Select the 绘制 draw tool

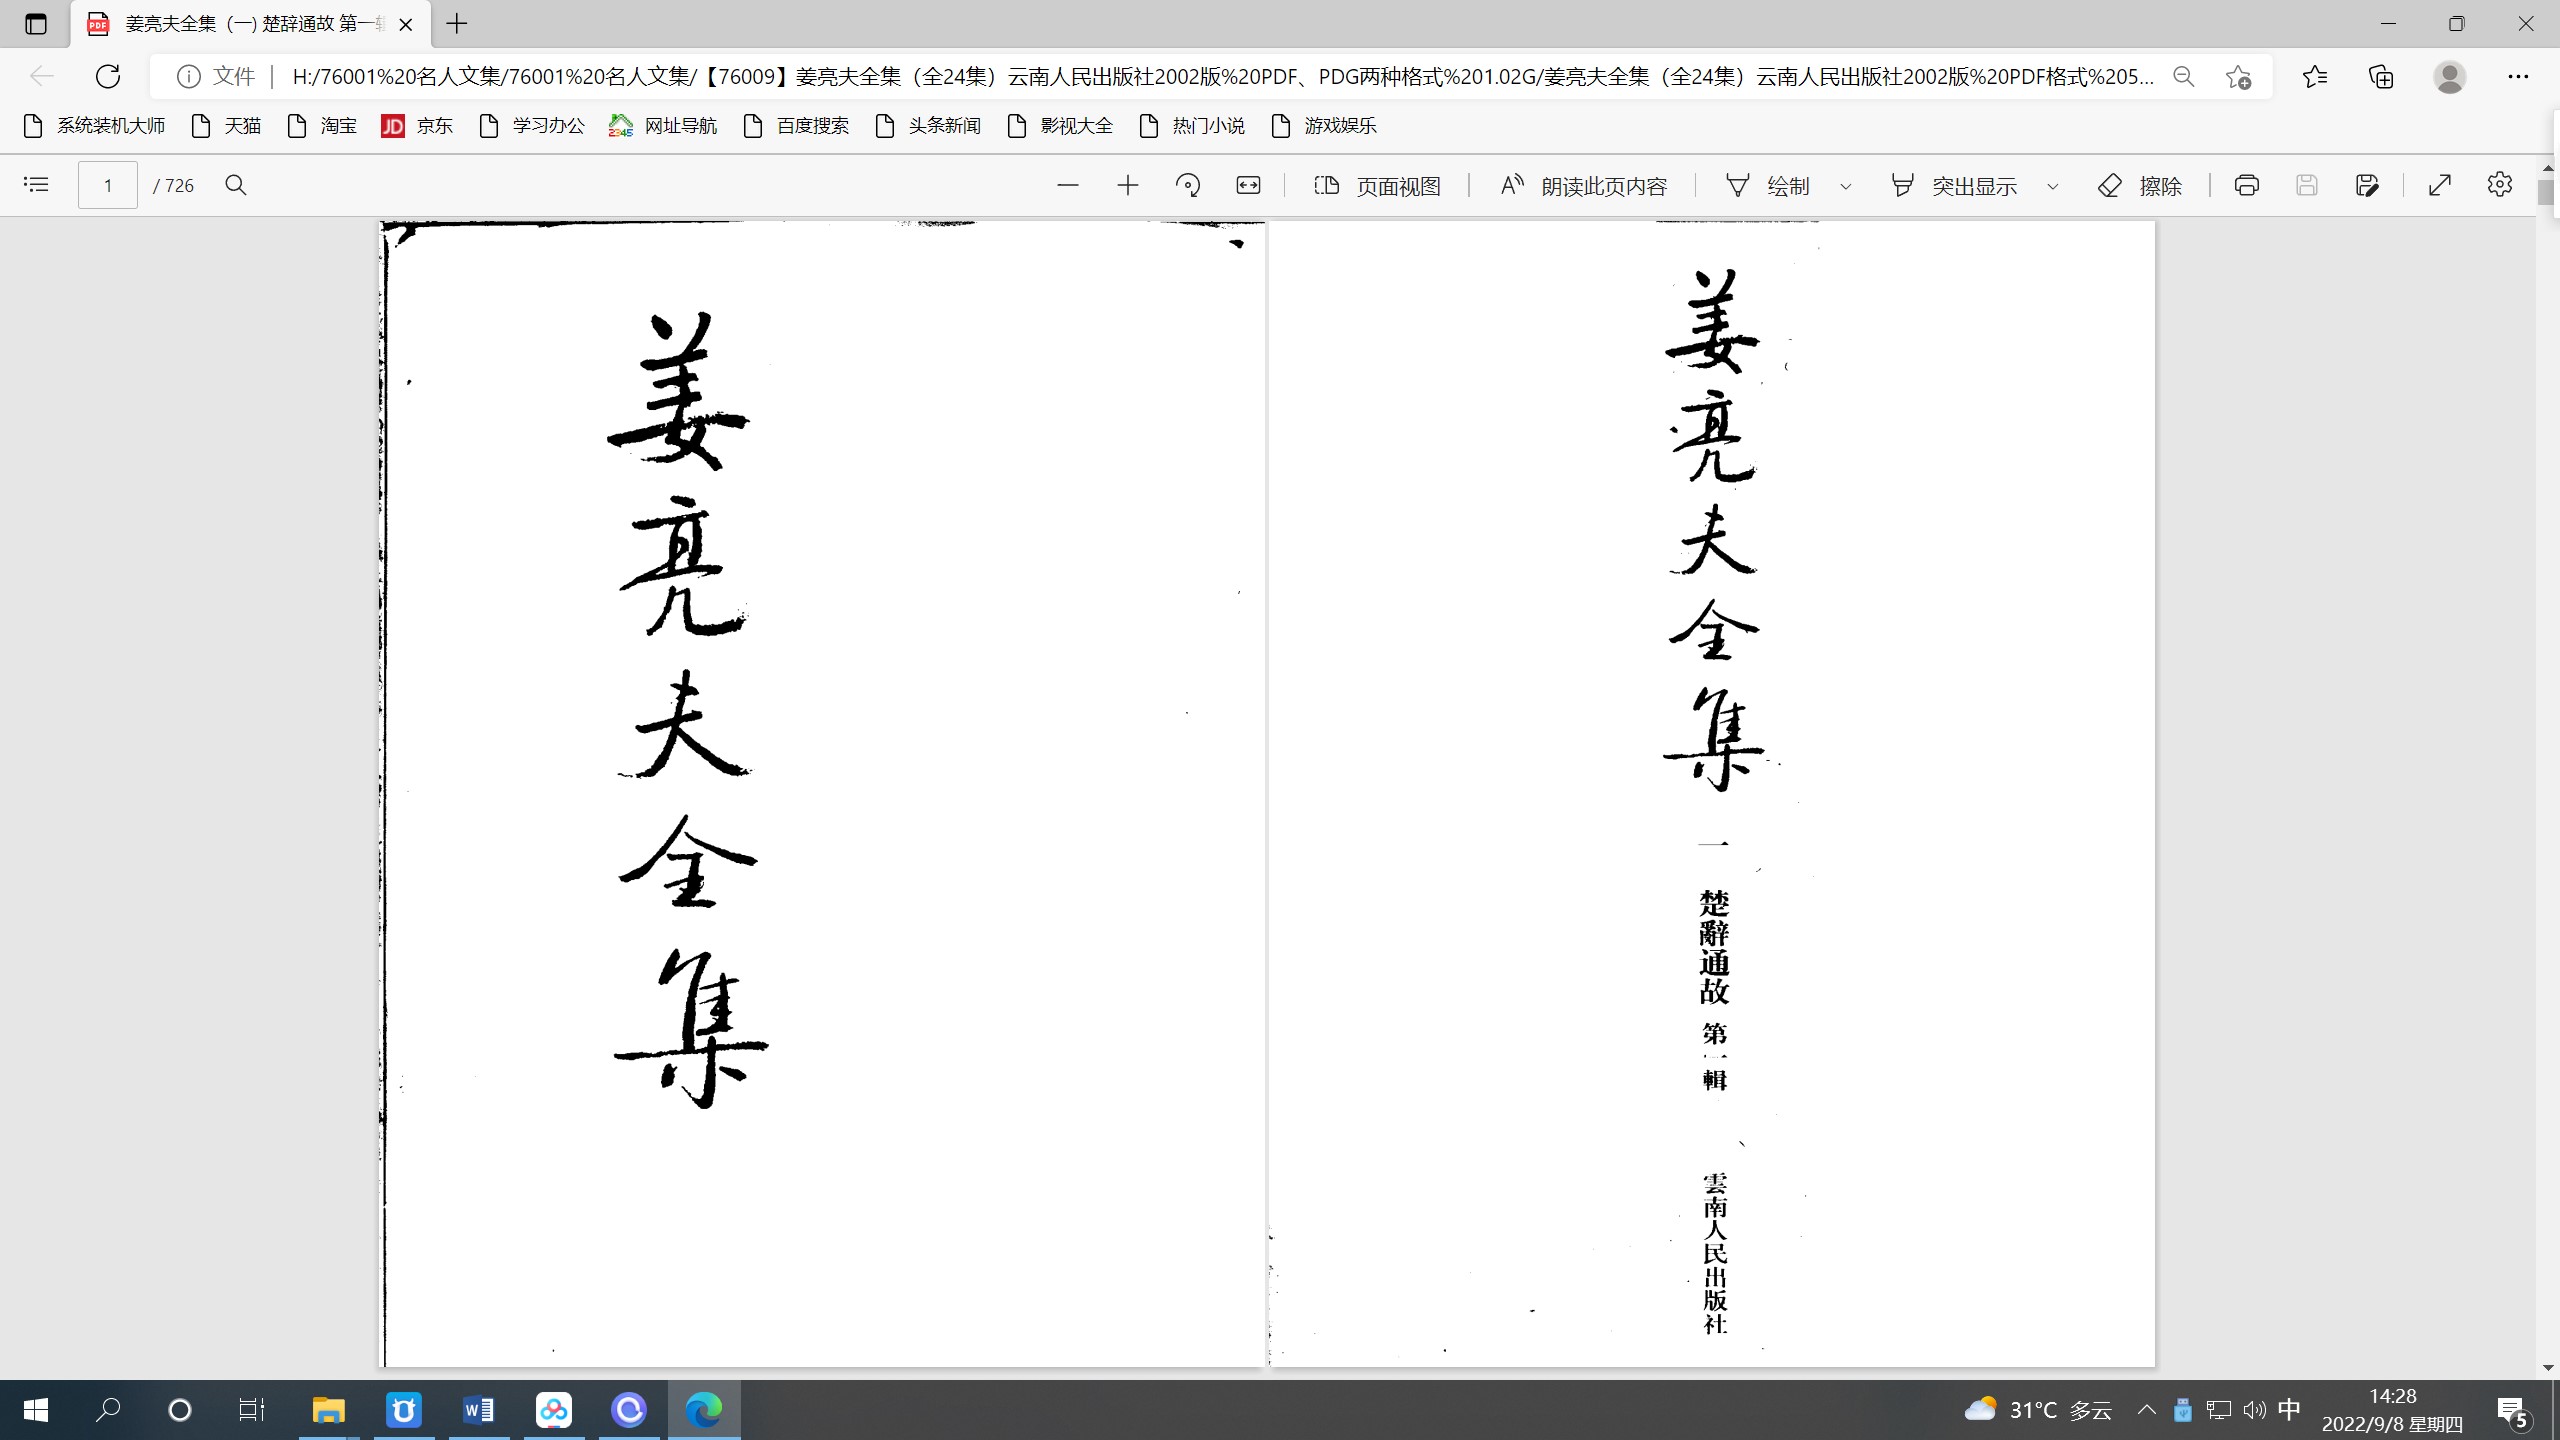pos(1768,186)
